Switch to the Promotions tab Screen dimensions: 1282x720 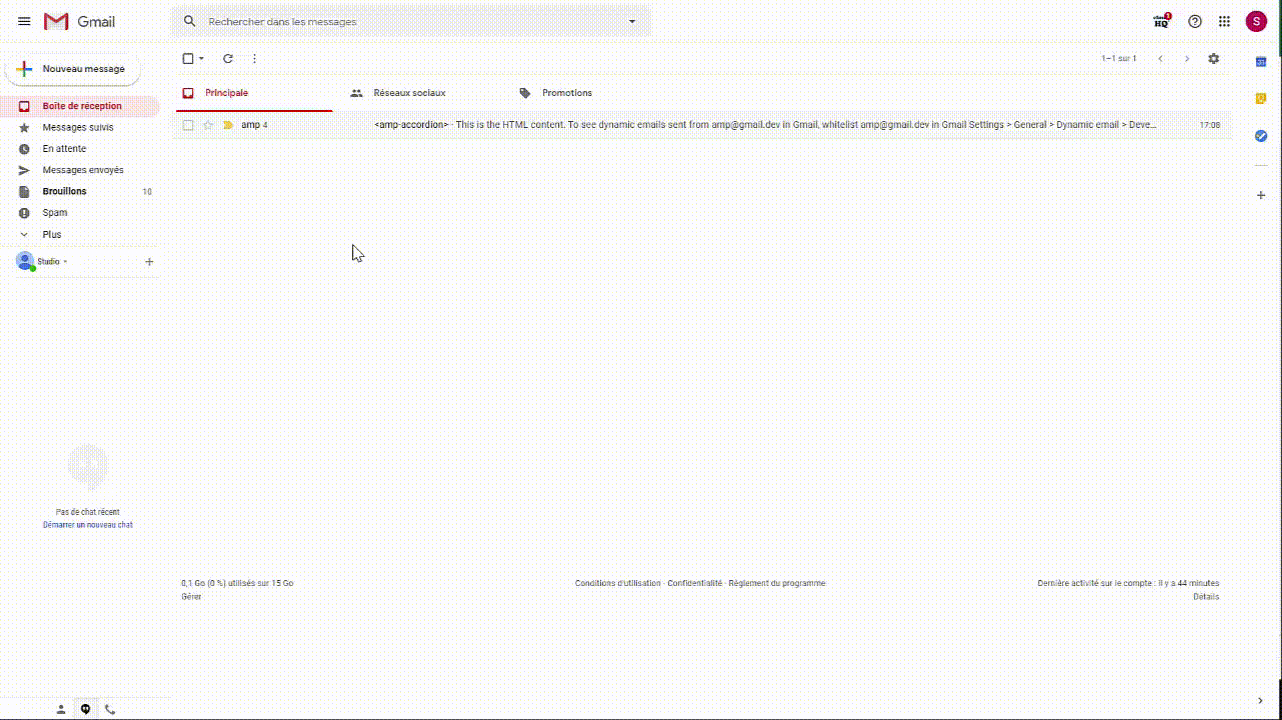[x=566, y=93]
